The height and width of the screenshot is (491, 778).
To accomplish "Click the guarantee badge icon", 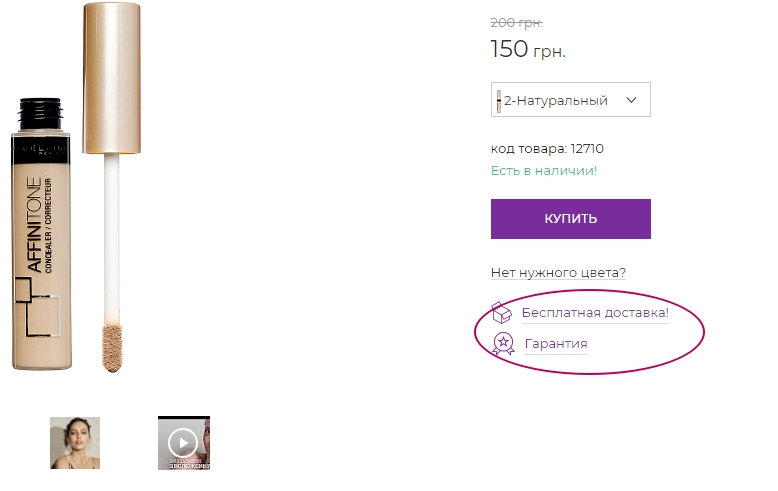I will point(503,344).
